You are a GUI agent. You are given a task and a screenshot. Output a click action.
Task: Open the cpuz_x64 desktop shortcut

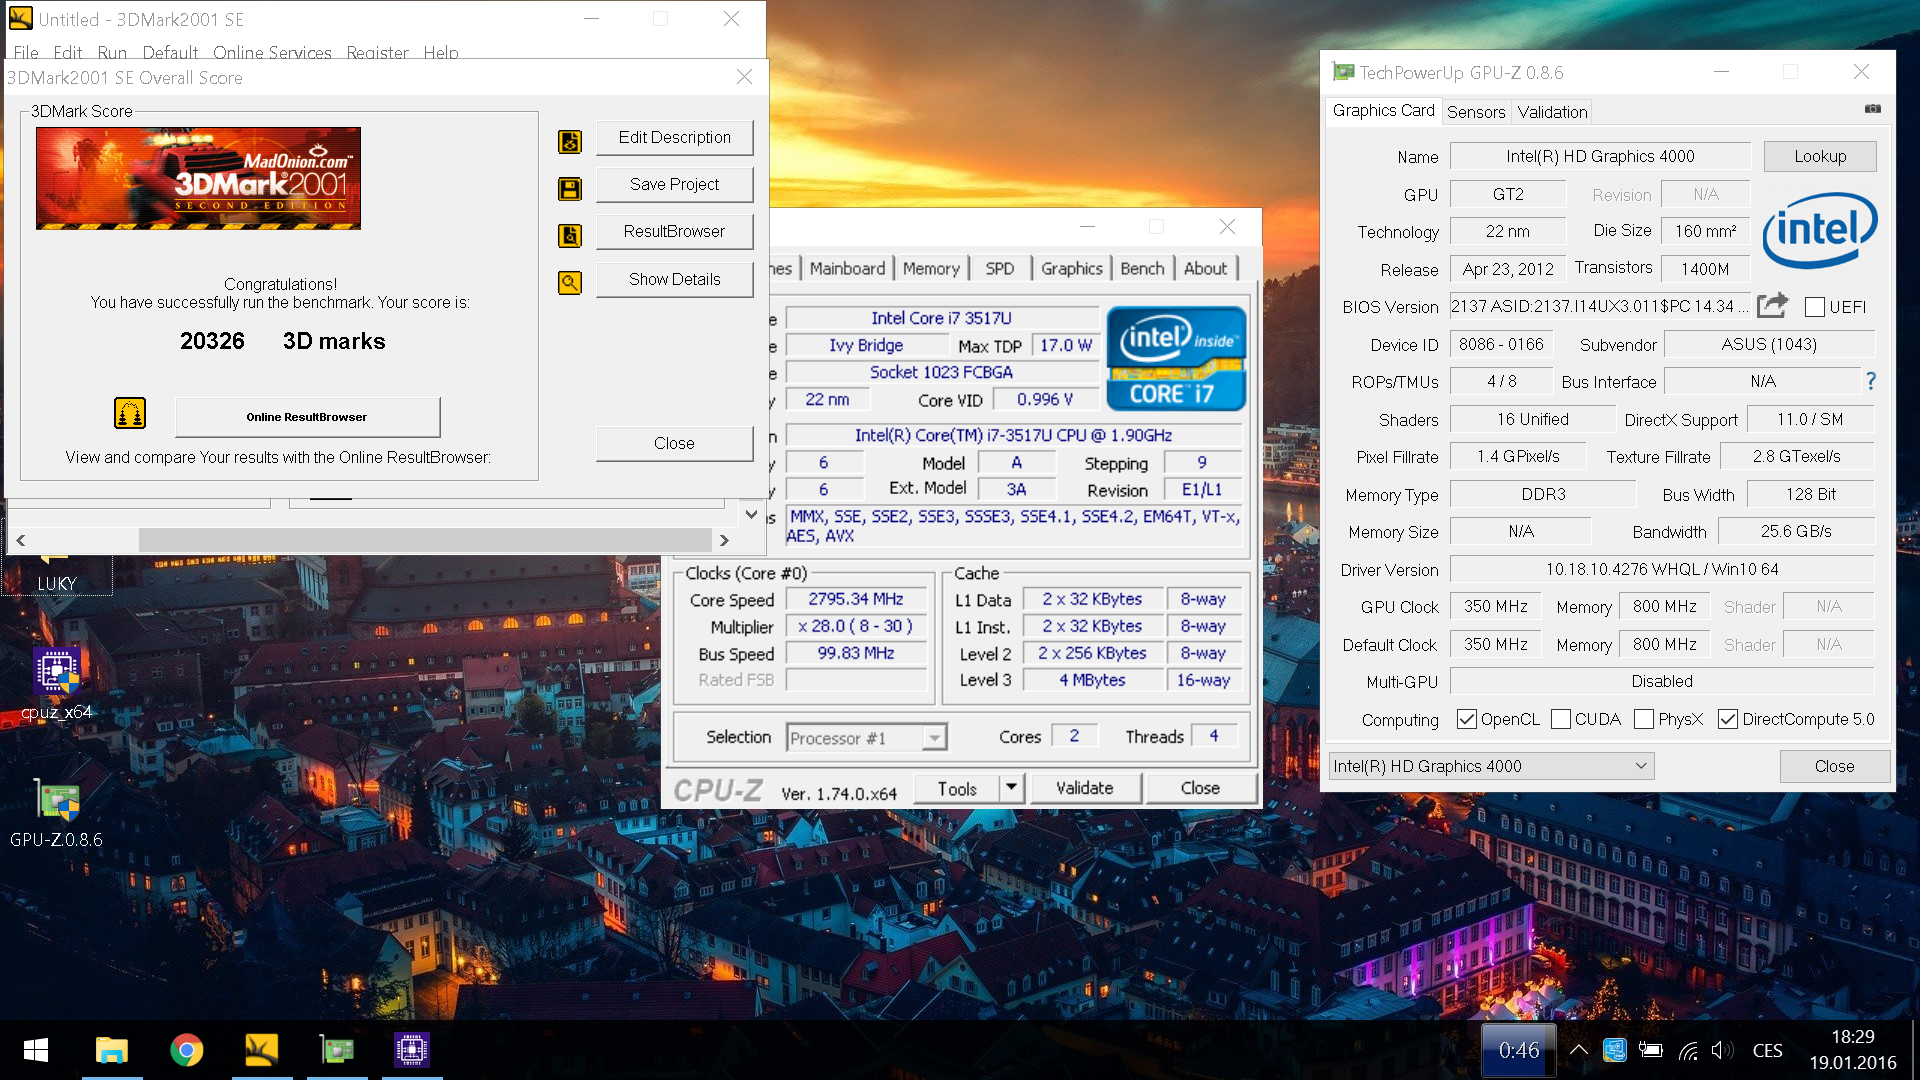tap(56, 685)
